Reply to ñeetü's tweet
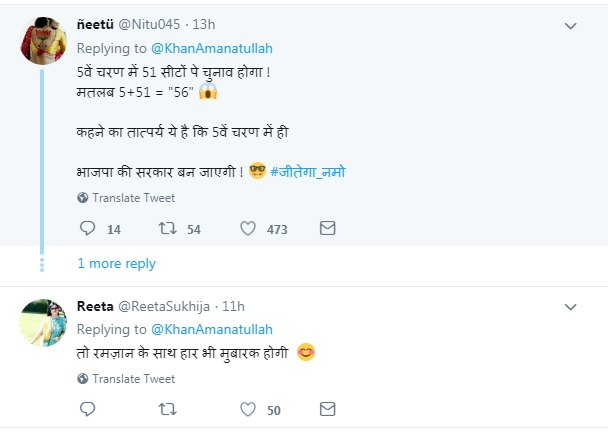608x434 pixels. tap(87, 229)
